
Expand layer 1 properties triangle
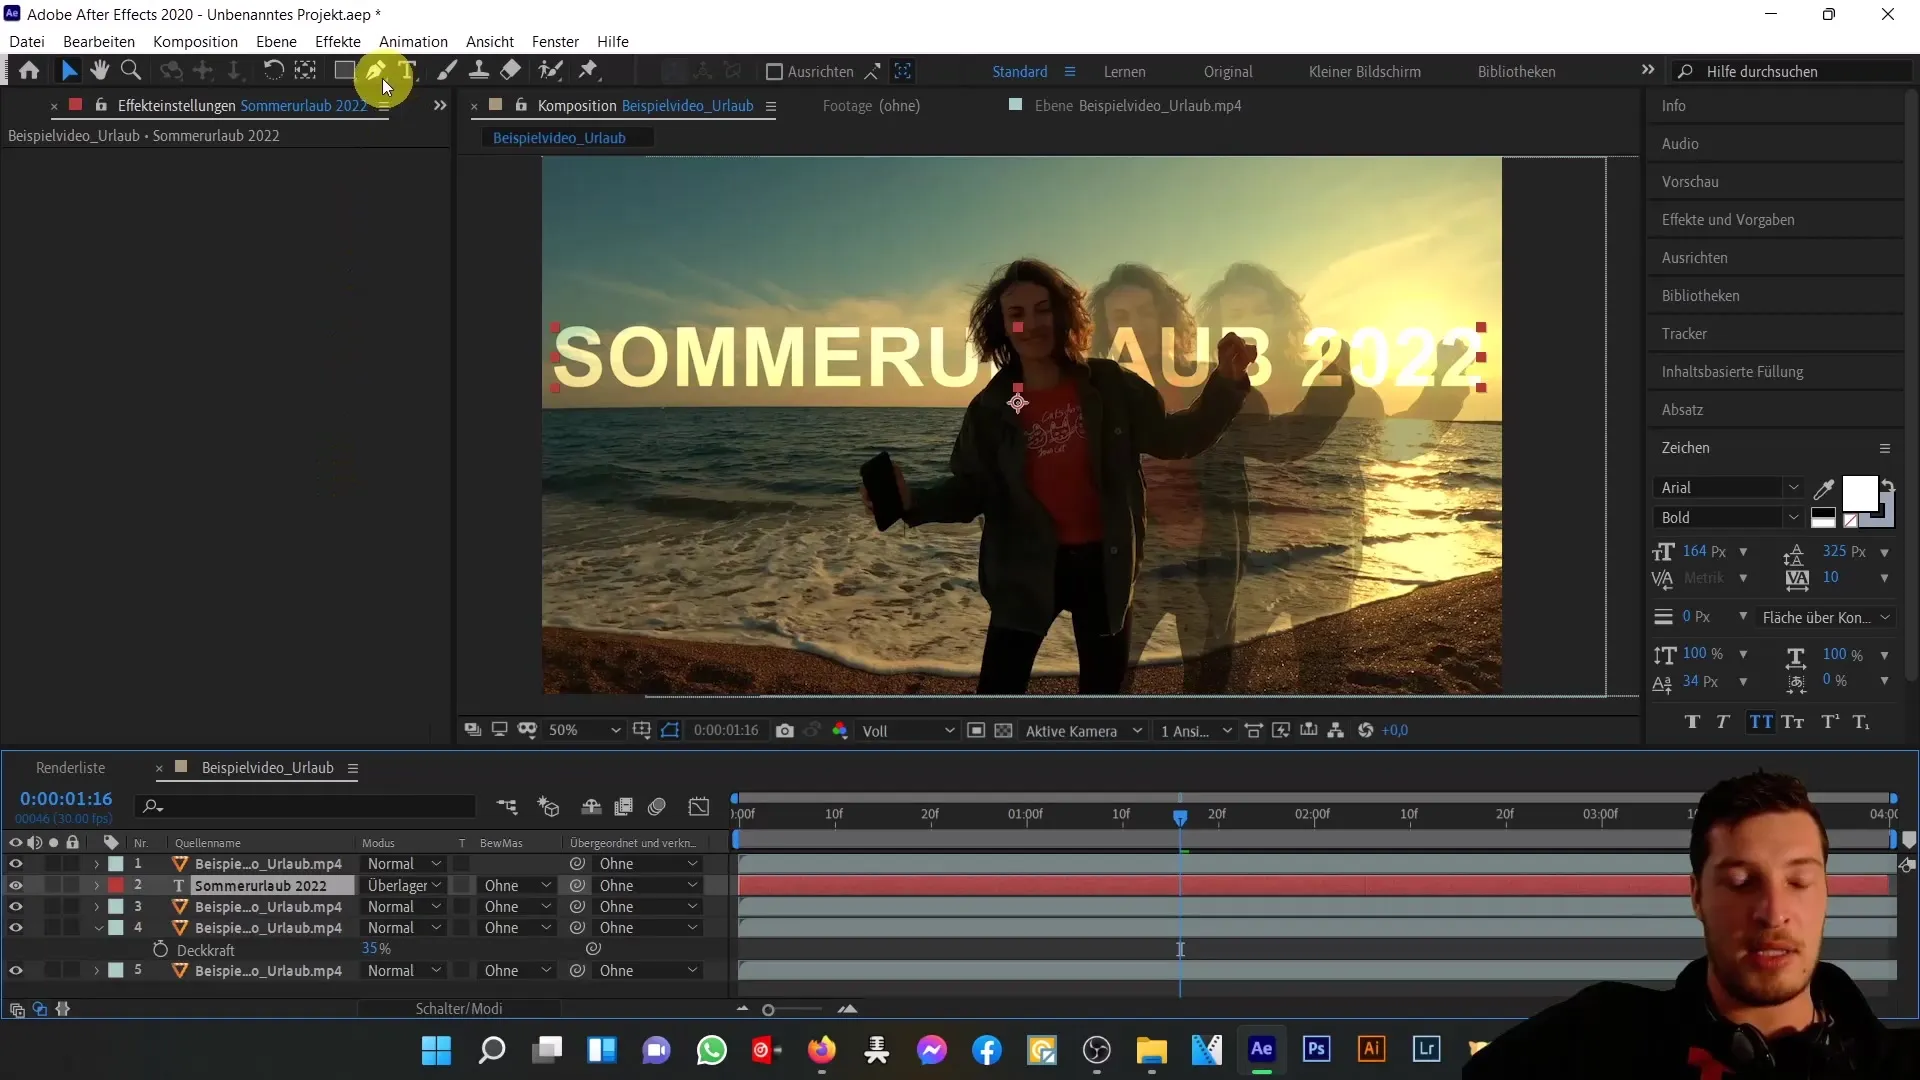97,864
